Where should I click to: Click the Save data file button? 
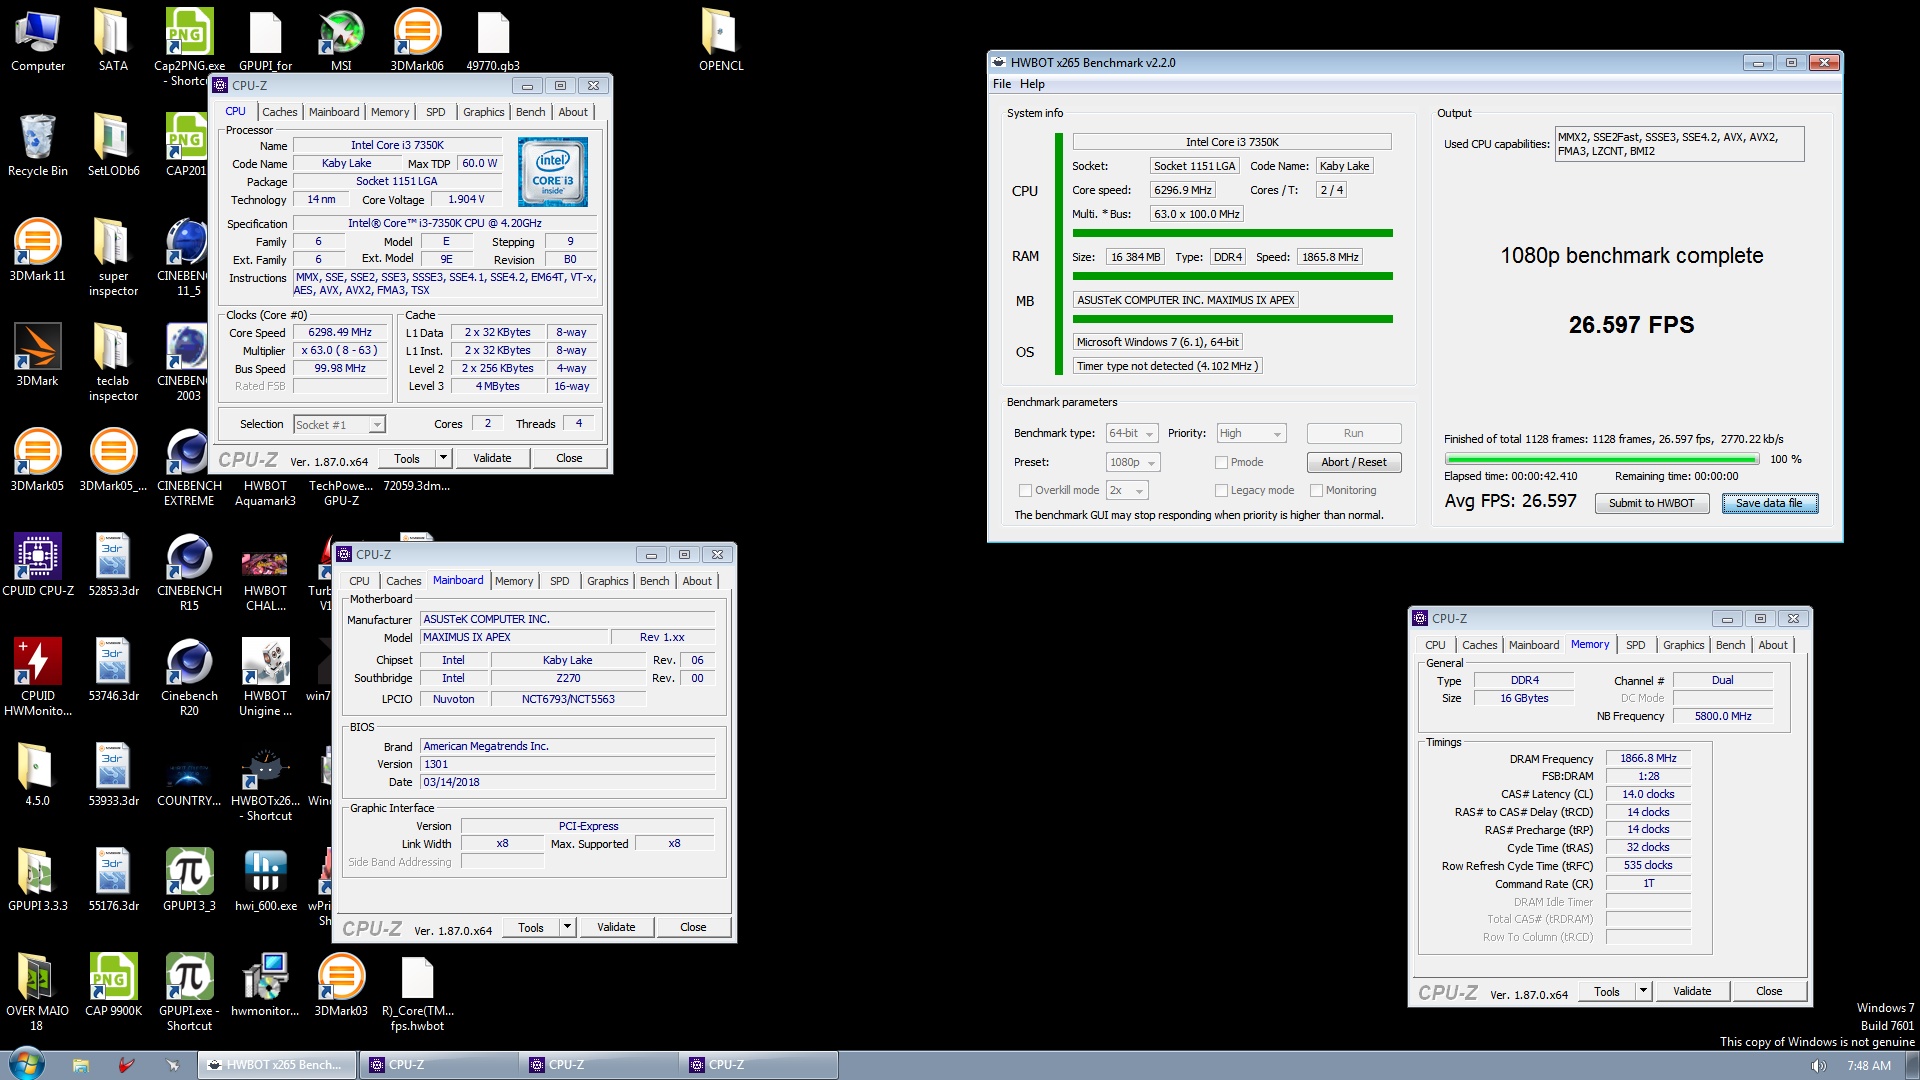pos(1769,503)
